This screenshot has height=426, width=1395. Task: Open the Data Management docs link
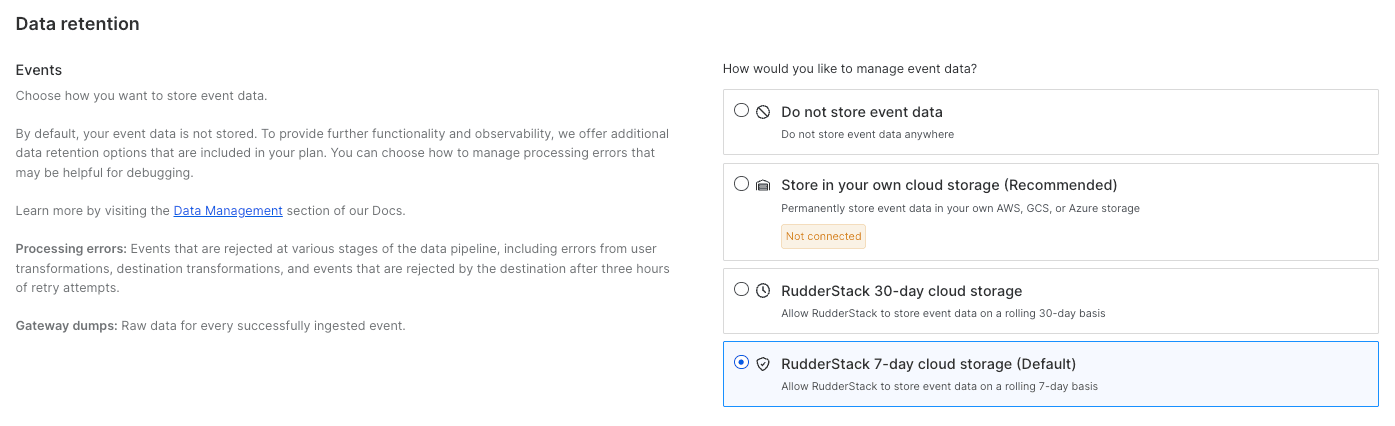tap(228, 211)
